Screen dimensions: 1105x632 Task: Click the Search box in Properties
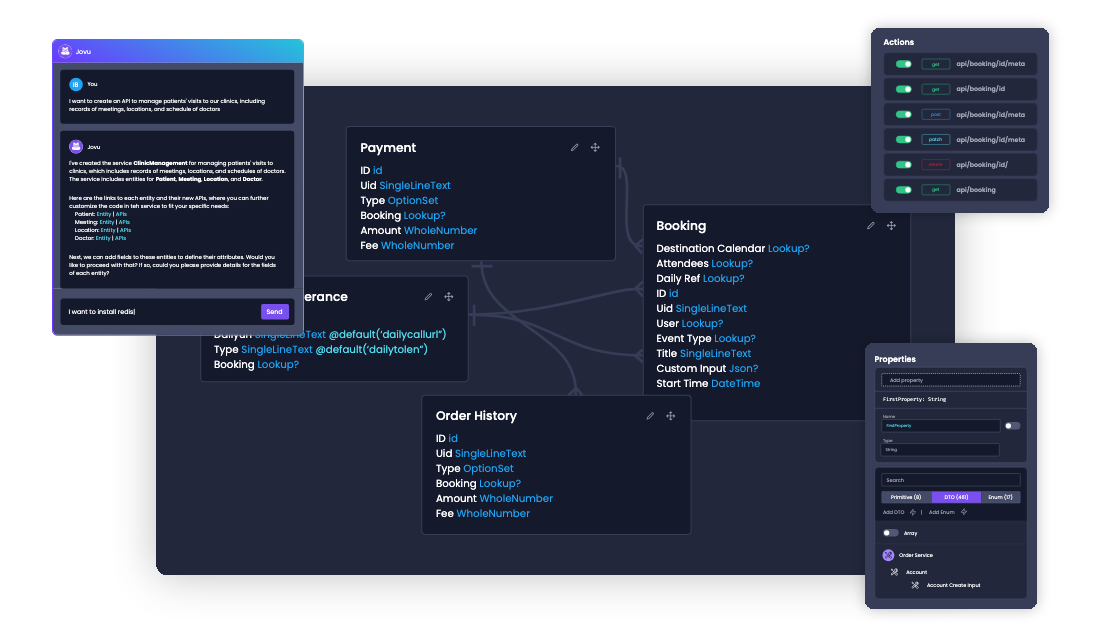tap(951, 480)
